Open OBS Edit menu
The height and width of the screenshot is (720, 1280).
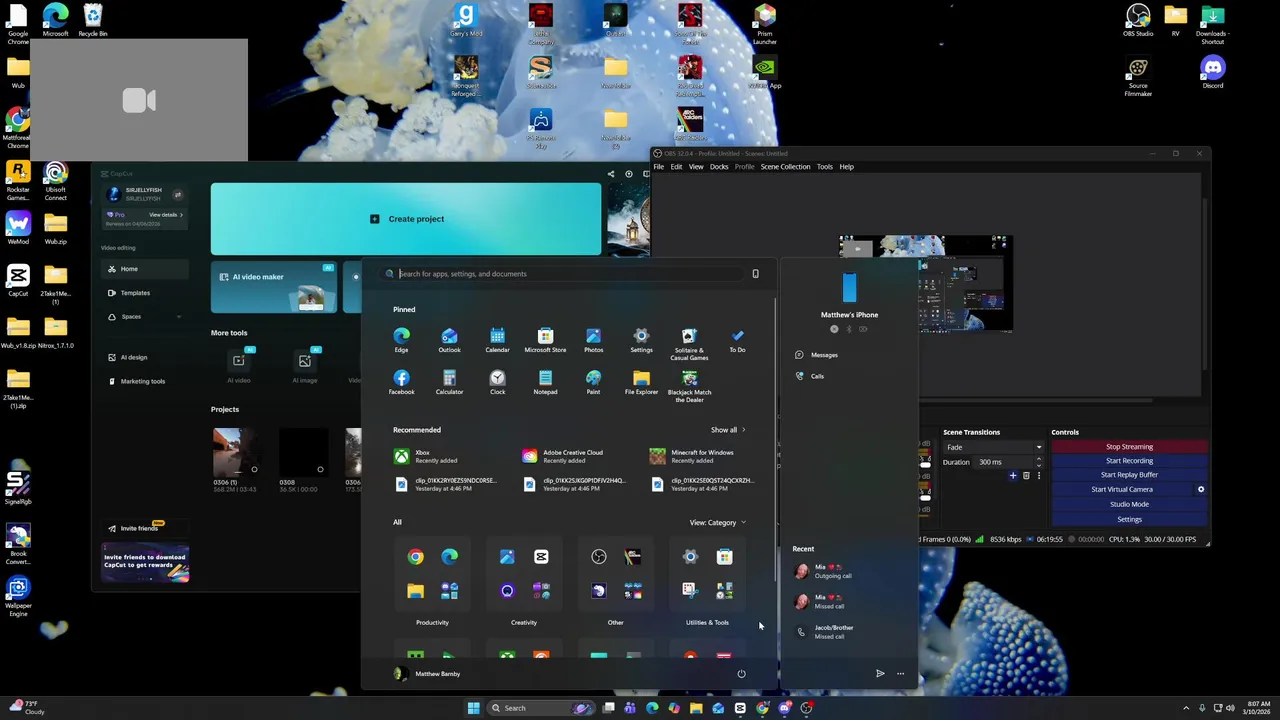[676, 167]
